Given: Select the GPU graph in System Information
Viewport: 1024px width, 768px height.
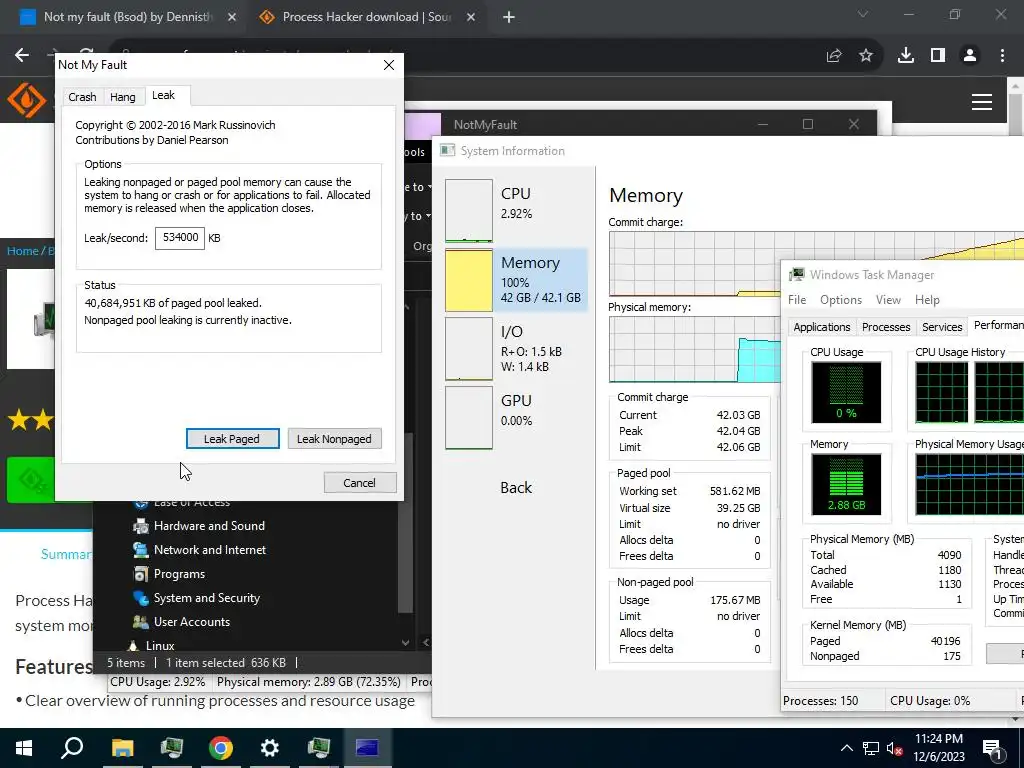Looking at the screenshot, I should (x=469, y=418).
